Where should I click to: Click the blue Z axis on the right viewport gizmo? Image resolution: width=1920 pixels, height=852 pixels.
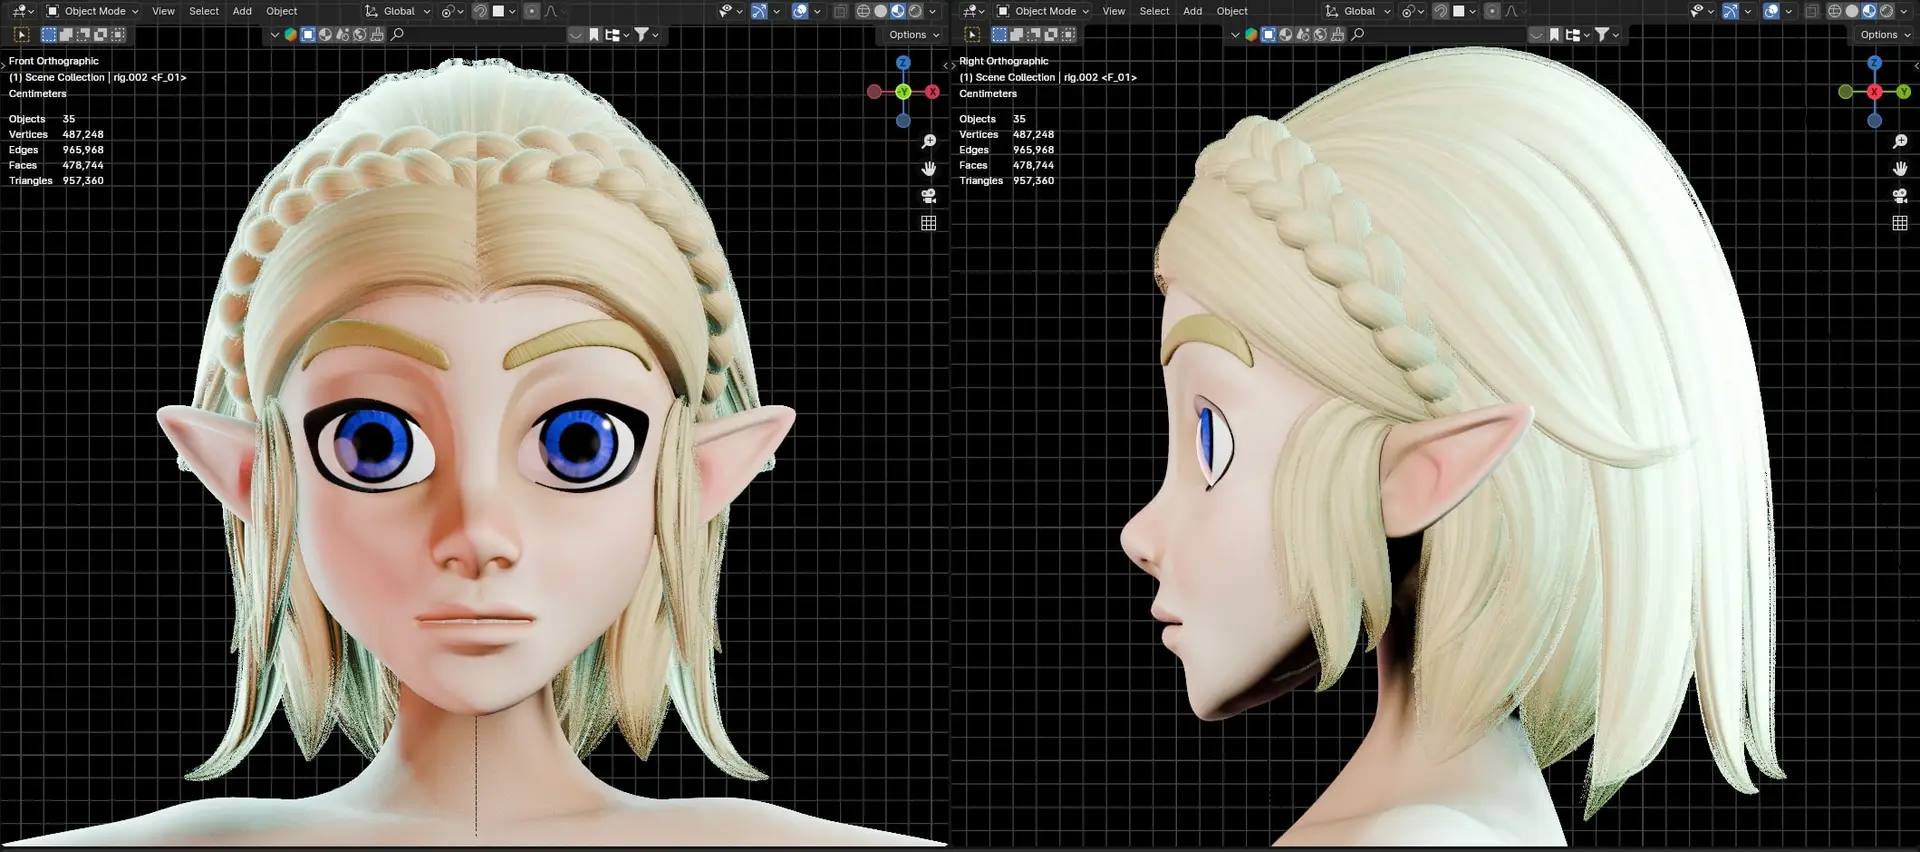click(x=1874, y=63)
